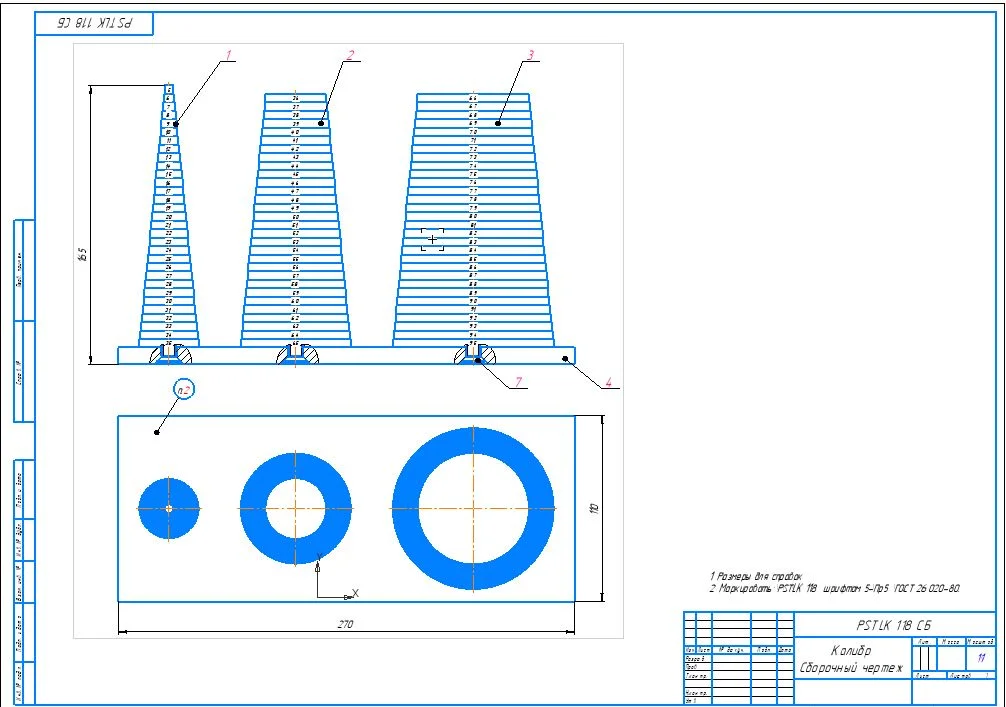Select technical note 1 Размеры для справок
The height and width of the screenshot is (707, 1006).
(x=756, y=577)
